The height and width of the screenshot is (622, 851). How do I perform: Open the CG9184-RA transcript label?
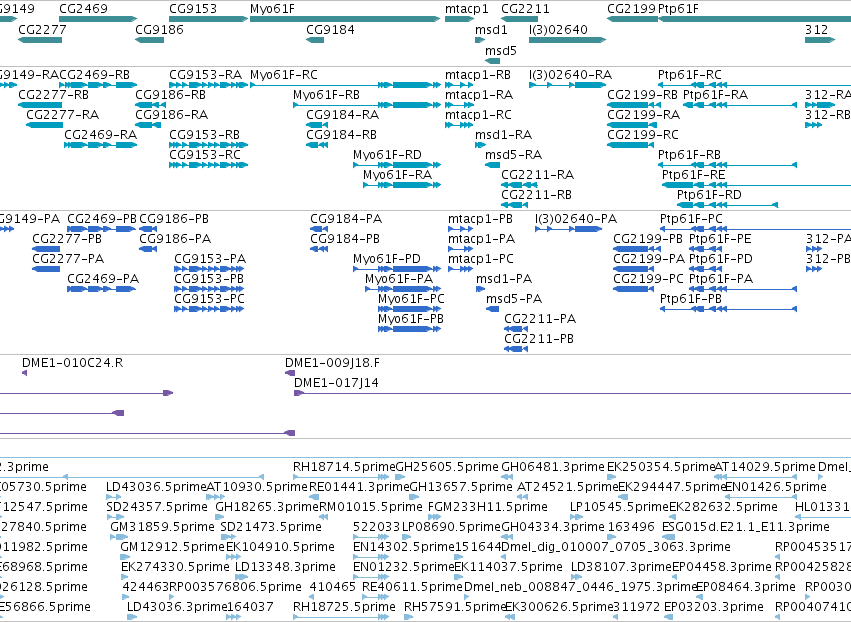pos(342,115)
